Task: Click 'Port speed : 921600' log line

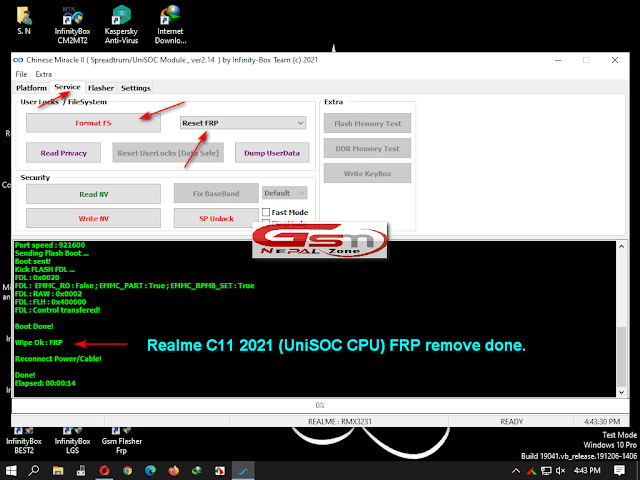Action: click(x=50, y=245)
